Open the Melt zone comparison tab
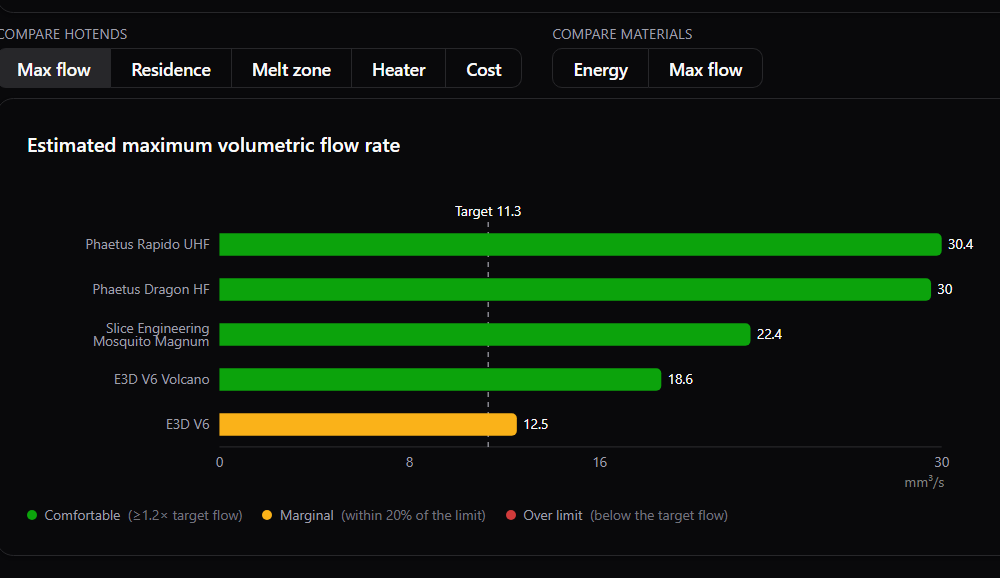The image size is (1000, 578). pyautogui.click(x=291, y=69)
